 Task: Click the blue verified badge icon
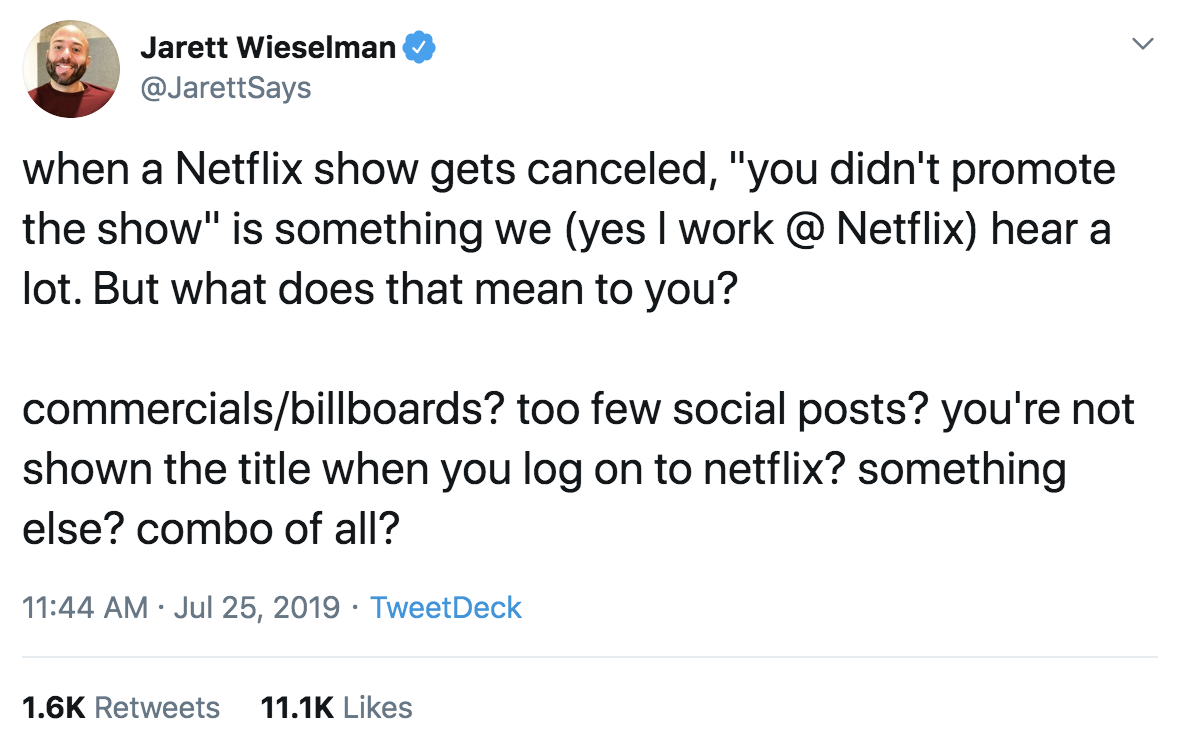[x=419, y=48]
